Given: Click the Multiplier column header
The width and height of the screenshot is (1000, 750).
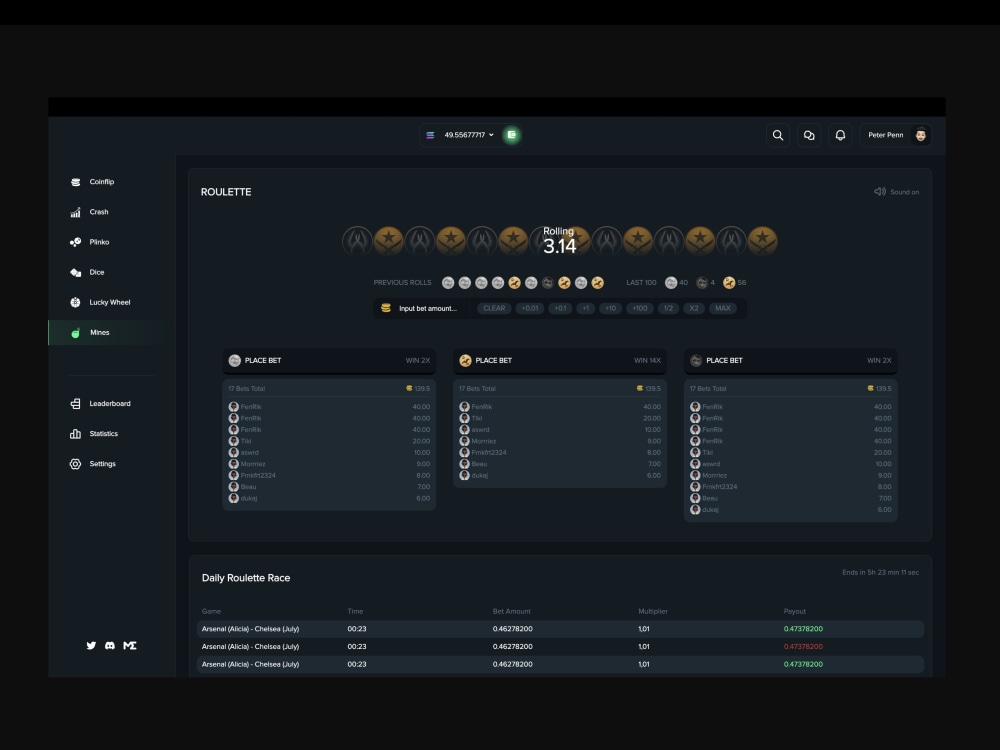Looking at the screenshot, I should coord(653,612).
